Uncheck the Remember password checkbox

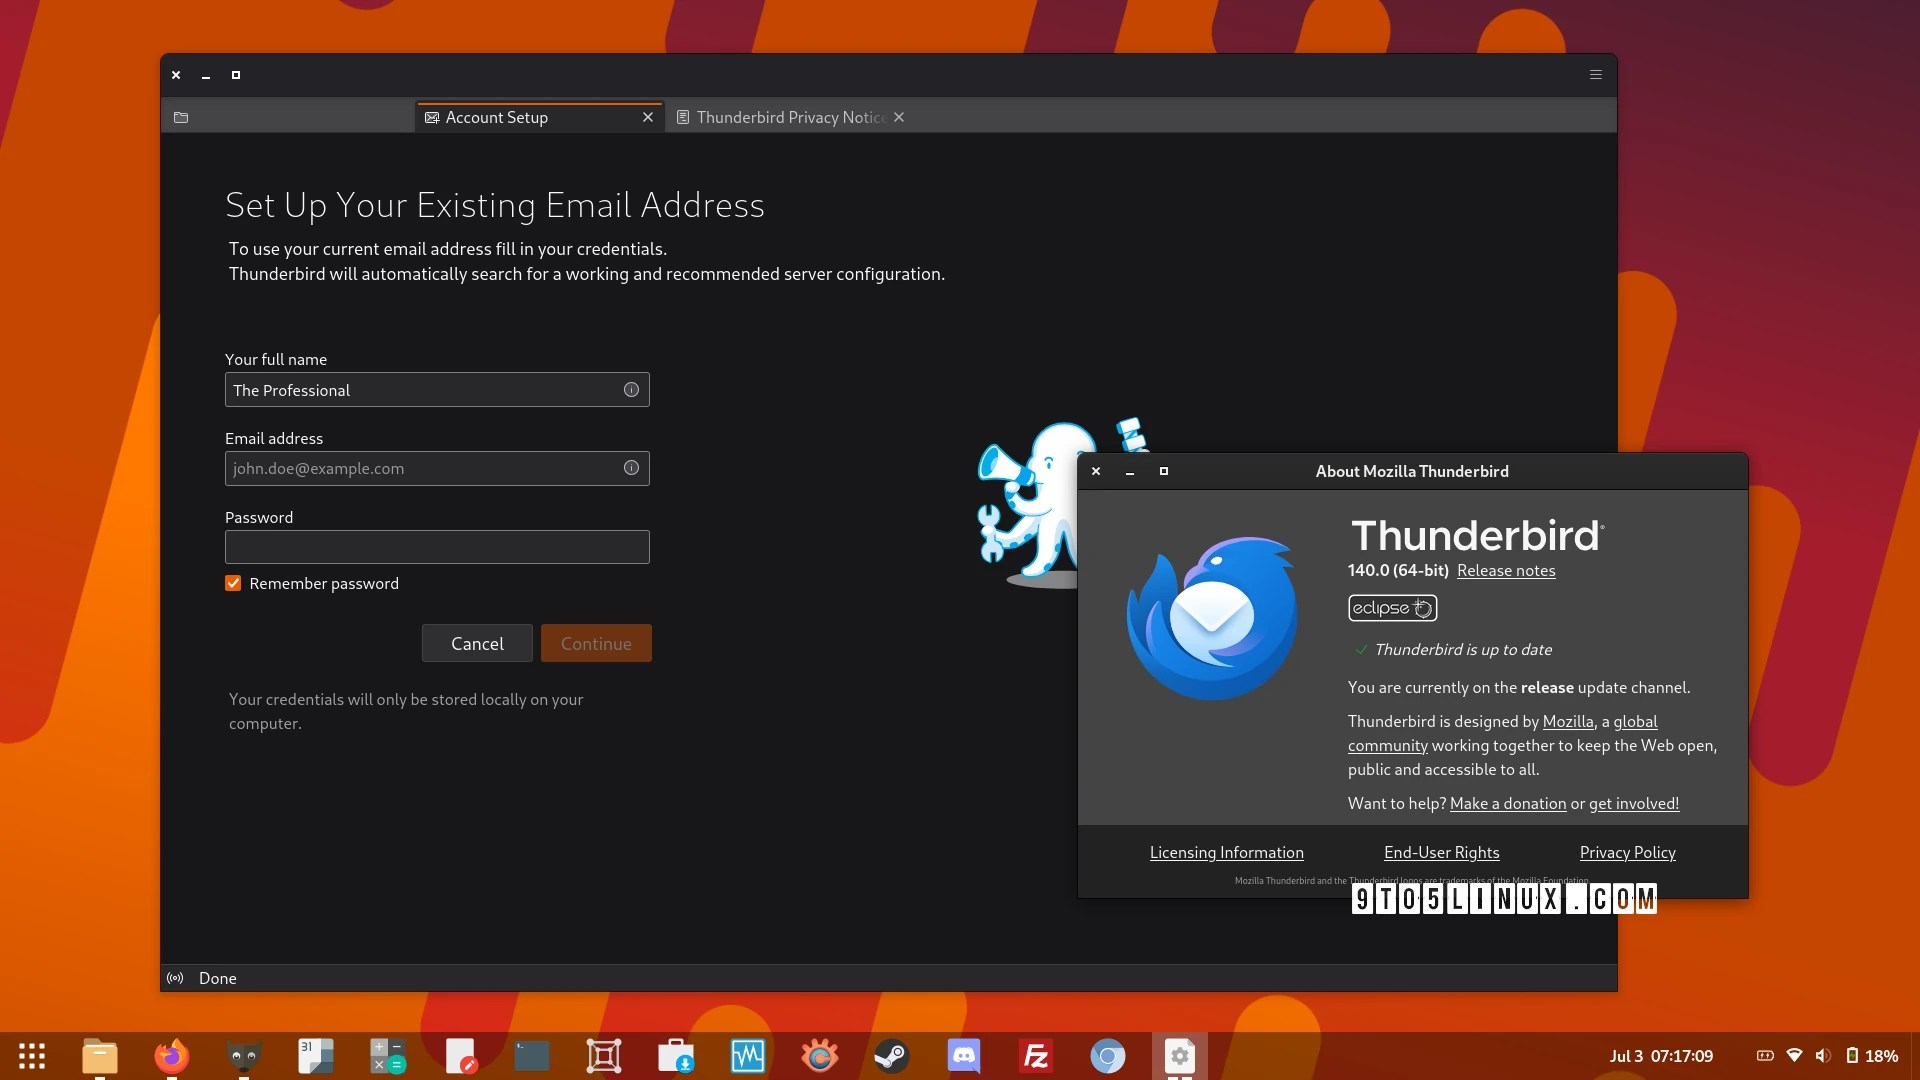pos(233,583)
